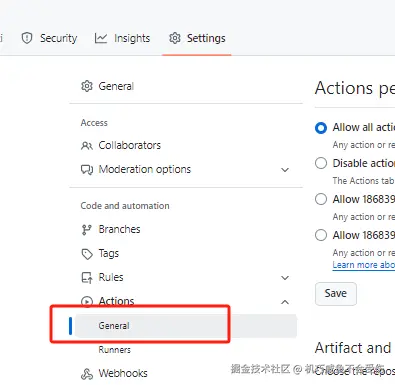Click the Actions permissions heading

coord(355,88)
